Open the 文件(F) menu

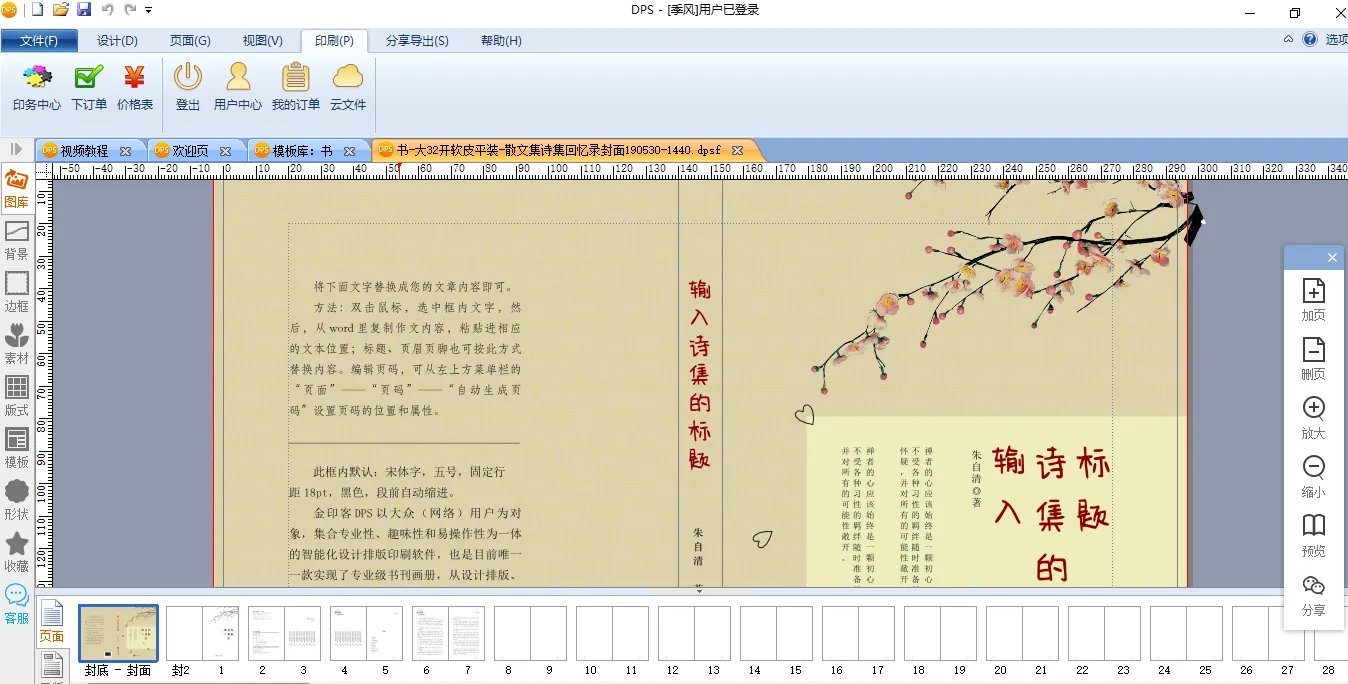(39, 41)
